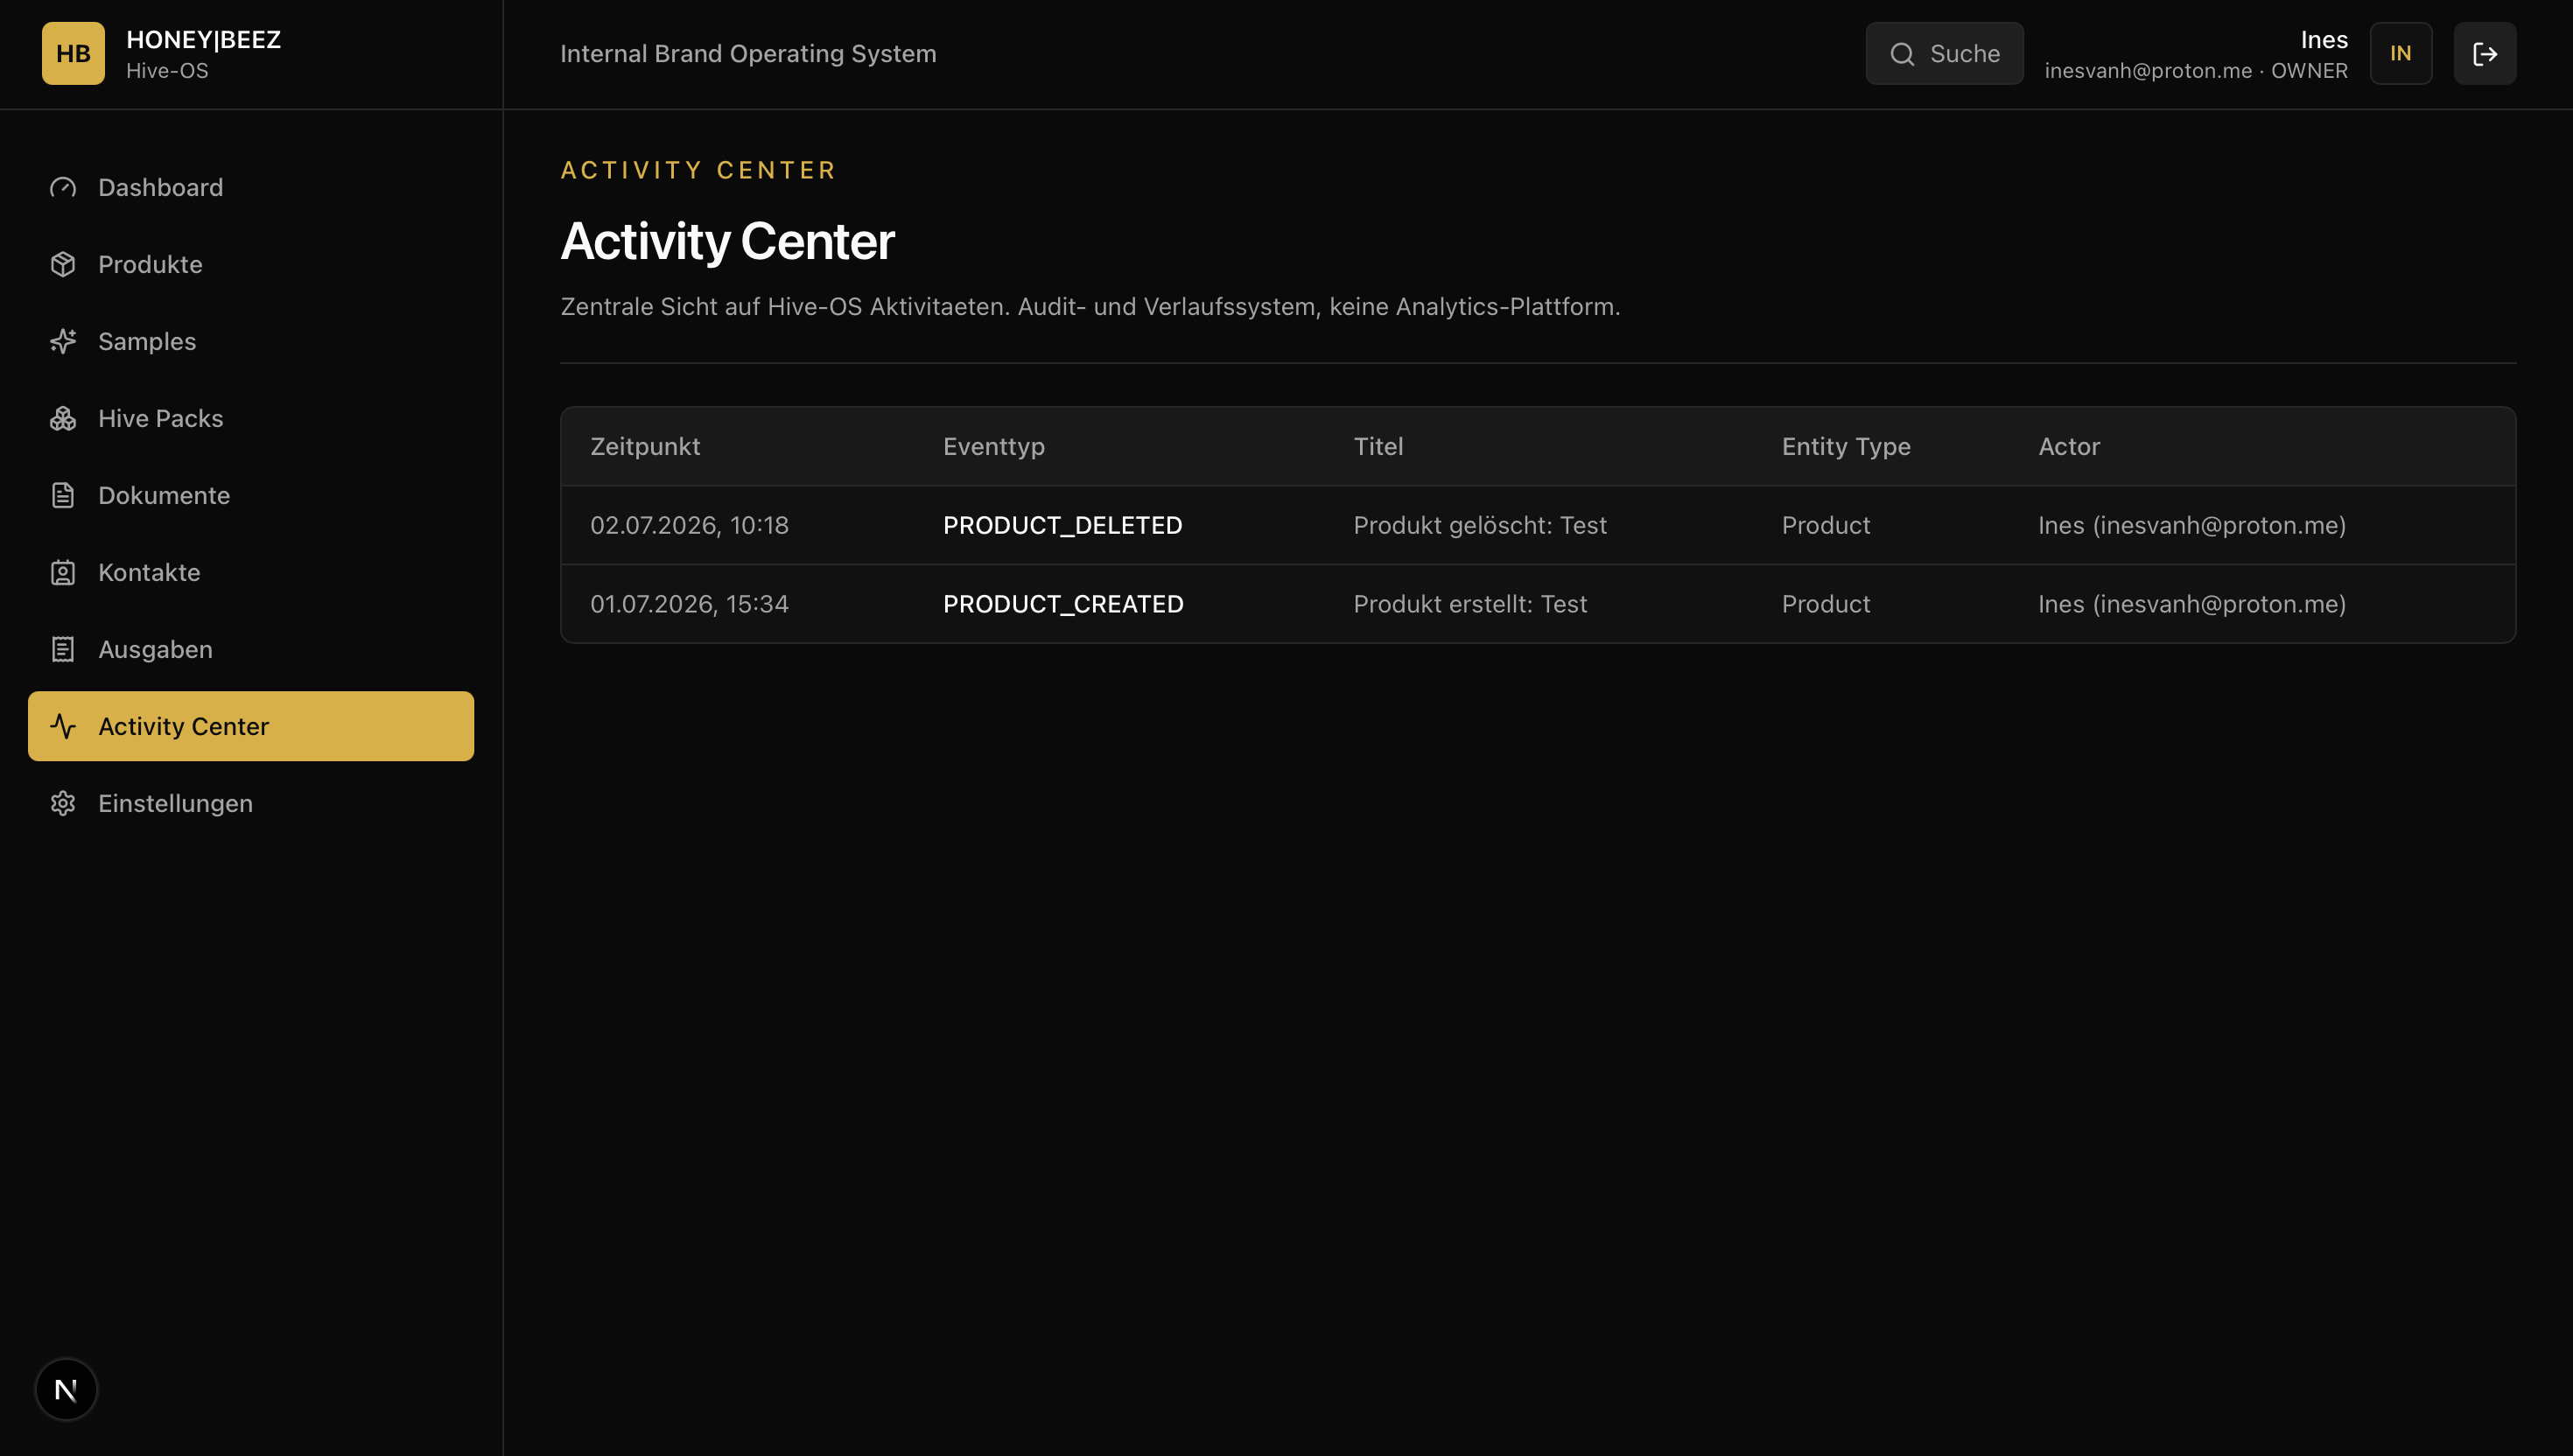Select Activity Center in sidebar
Image resolution: width=2573 pixels, height=1456 pixels.
coord(251,726)
